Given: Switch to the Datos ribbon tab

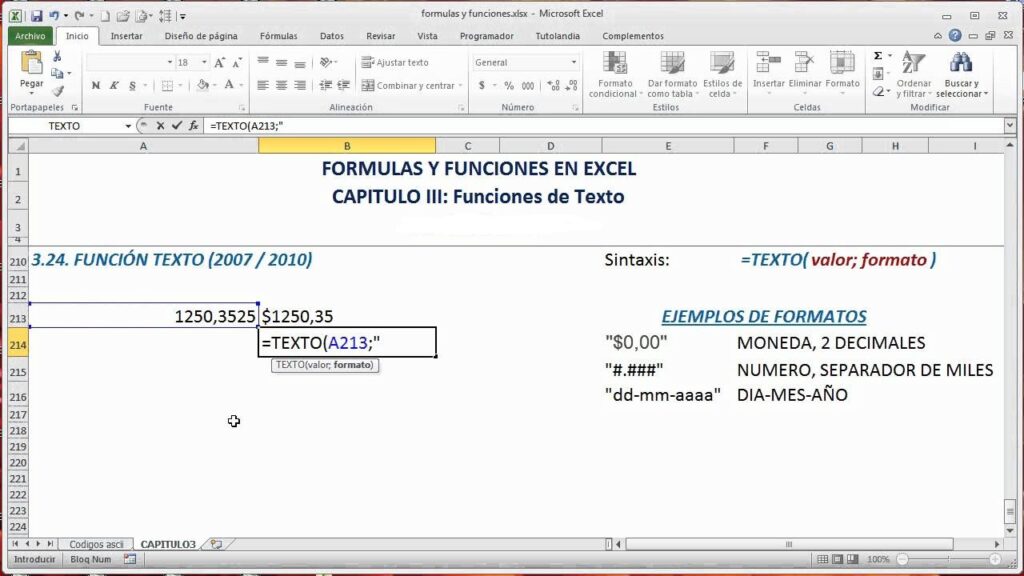Looking at the screenshot, I should click(x=332, y=37).
